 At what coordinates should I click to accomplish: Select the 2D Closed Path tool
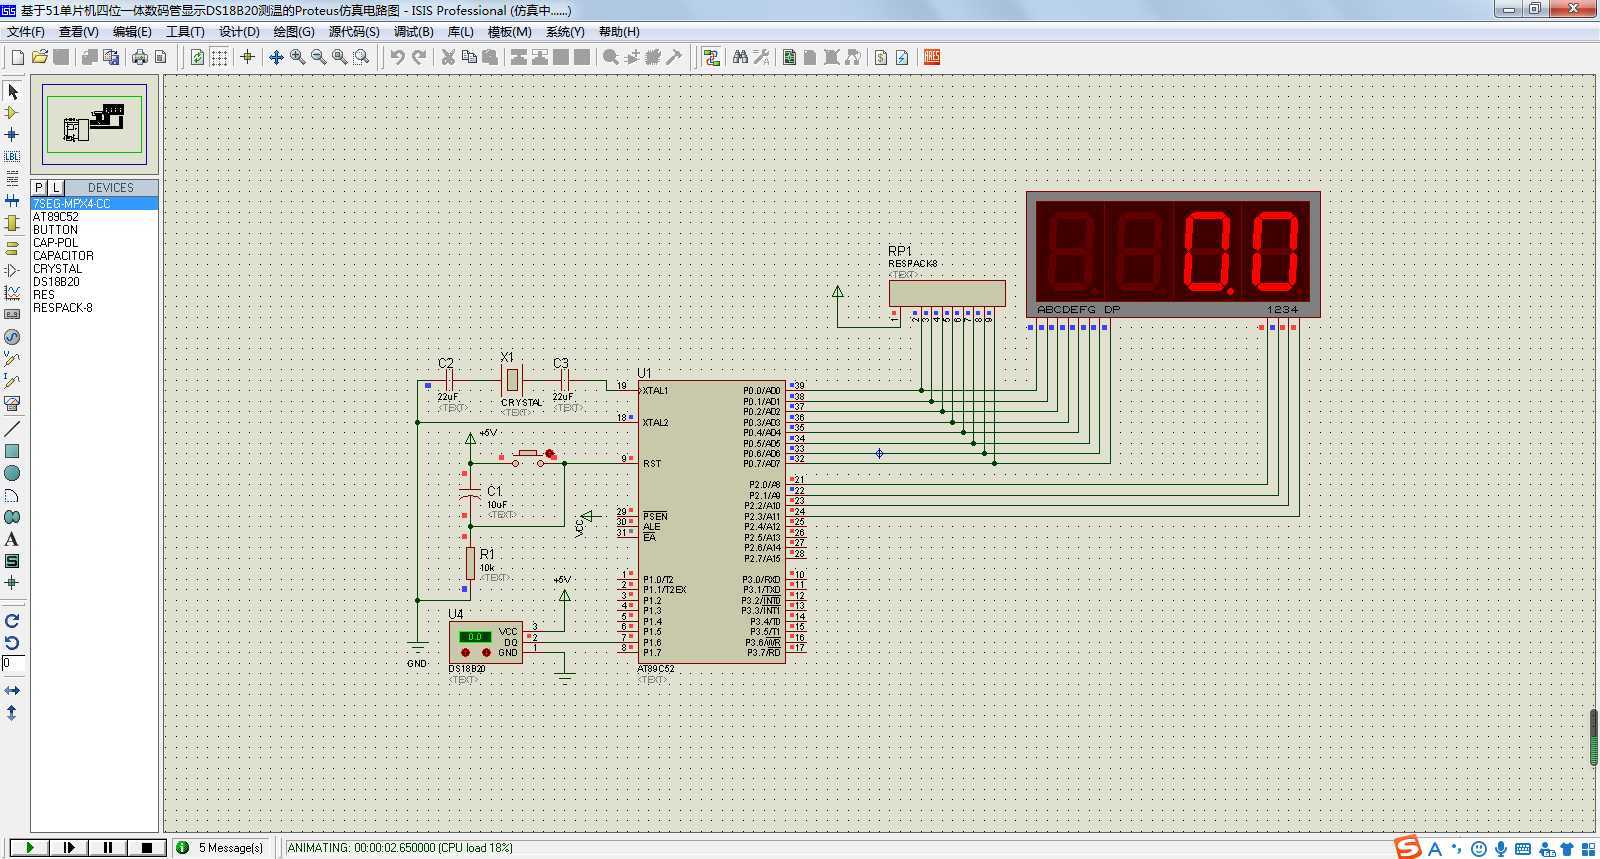pyautogui.click(x=12, y=517)
